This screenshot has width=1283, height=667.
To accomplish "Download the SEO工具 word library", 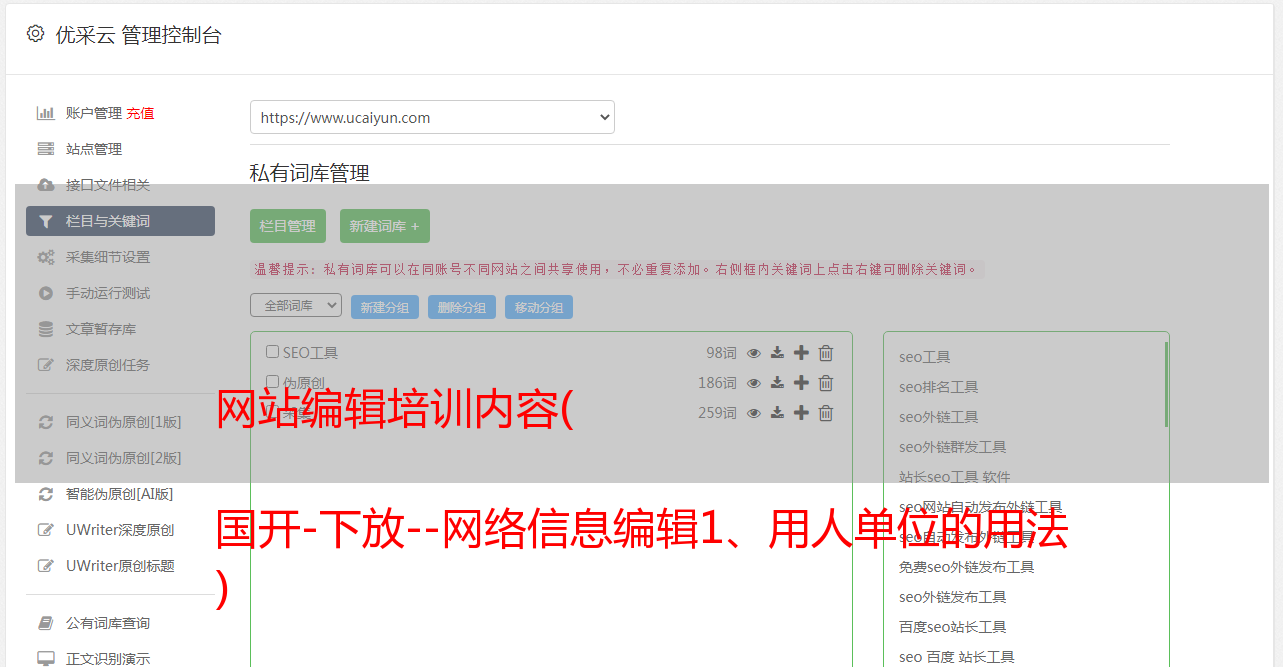I will click(x=777, y=353).
